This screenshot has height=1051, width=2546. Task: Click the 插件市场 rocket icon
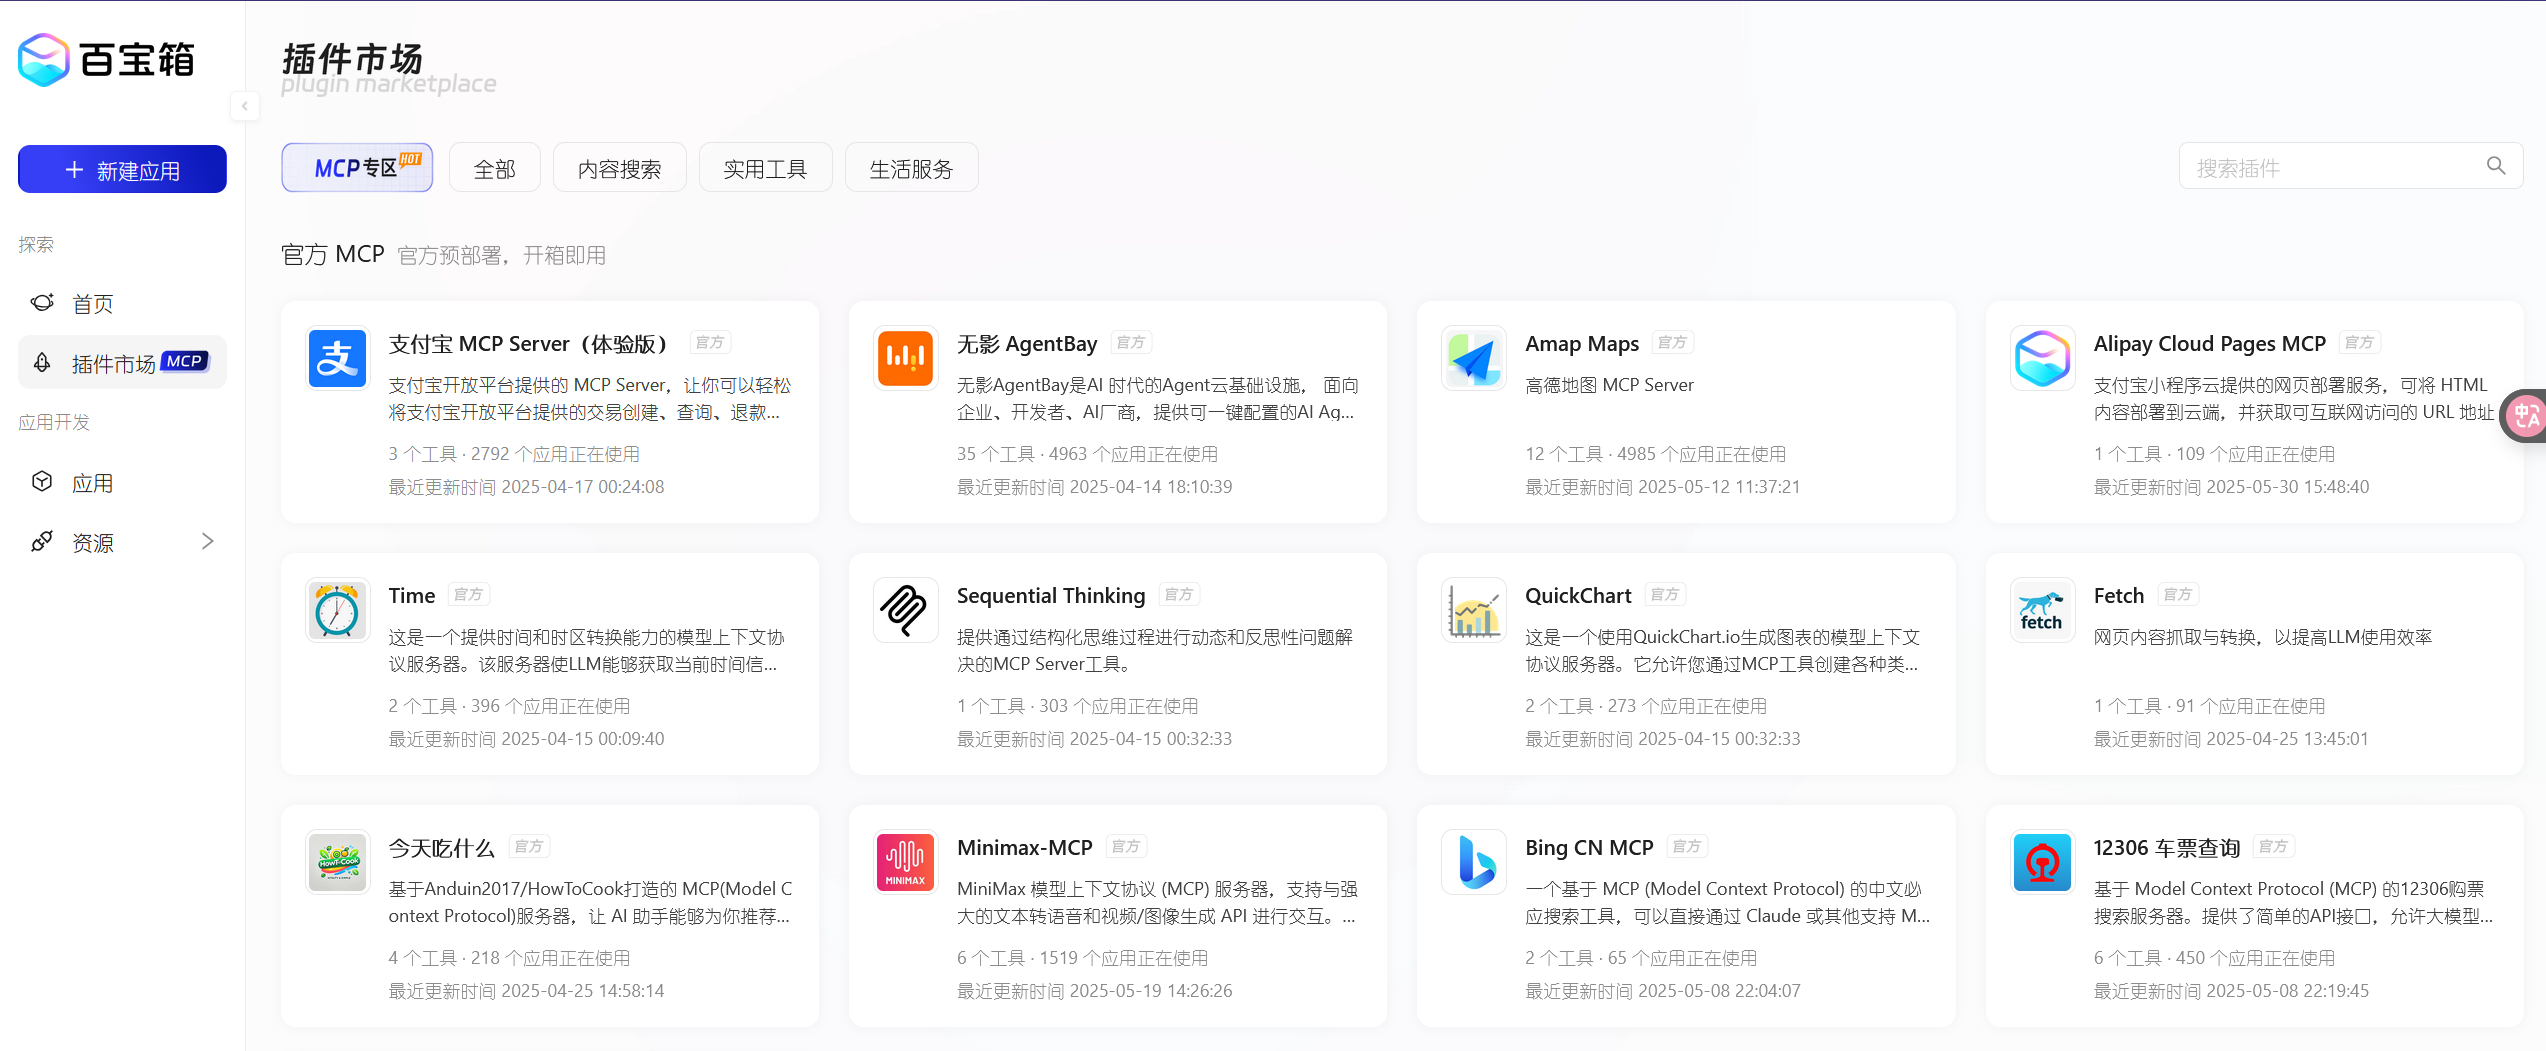click(42, 362)
